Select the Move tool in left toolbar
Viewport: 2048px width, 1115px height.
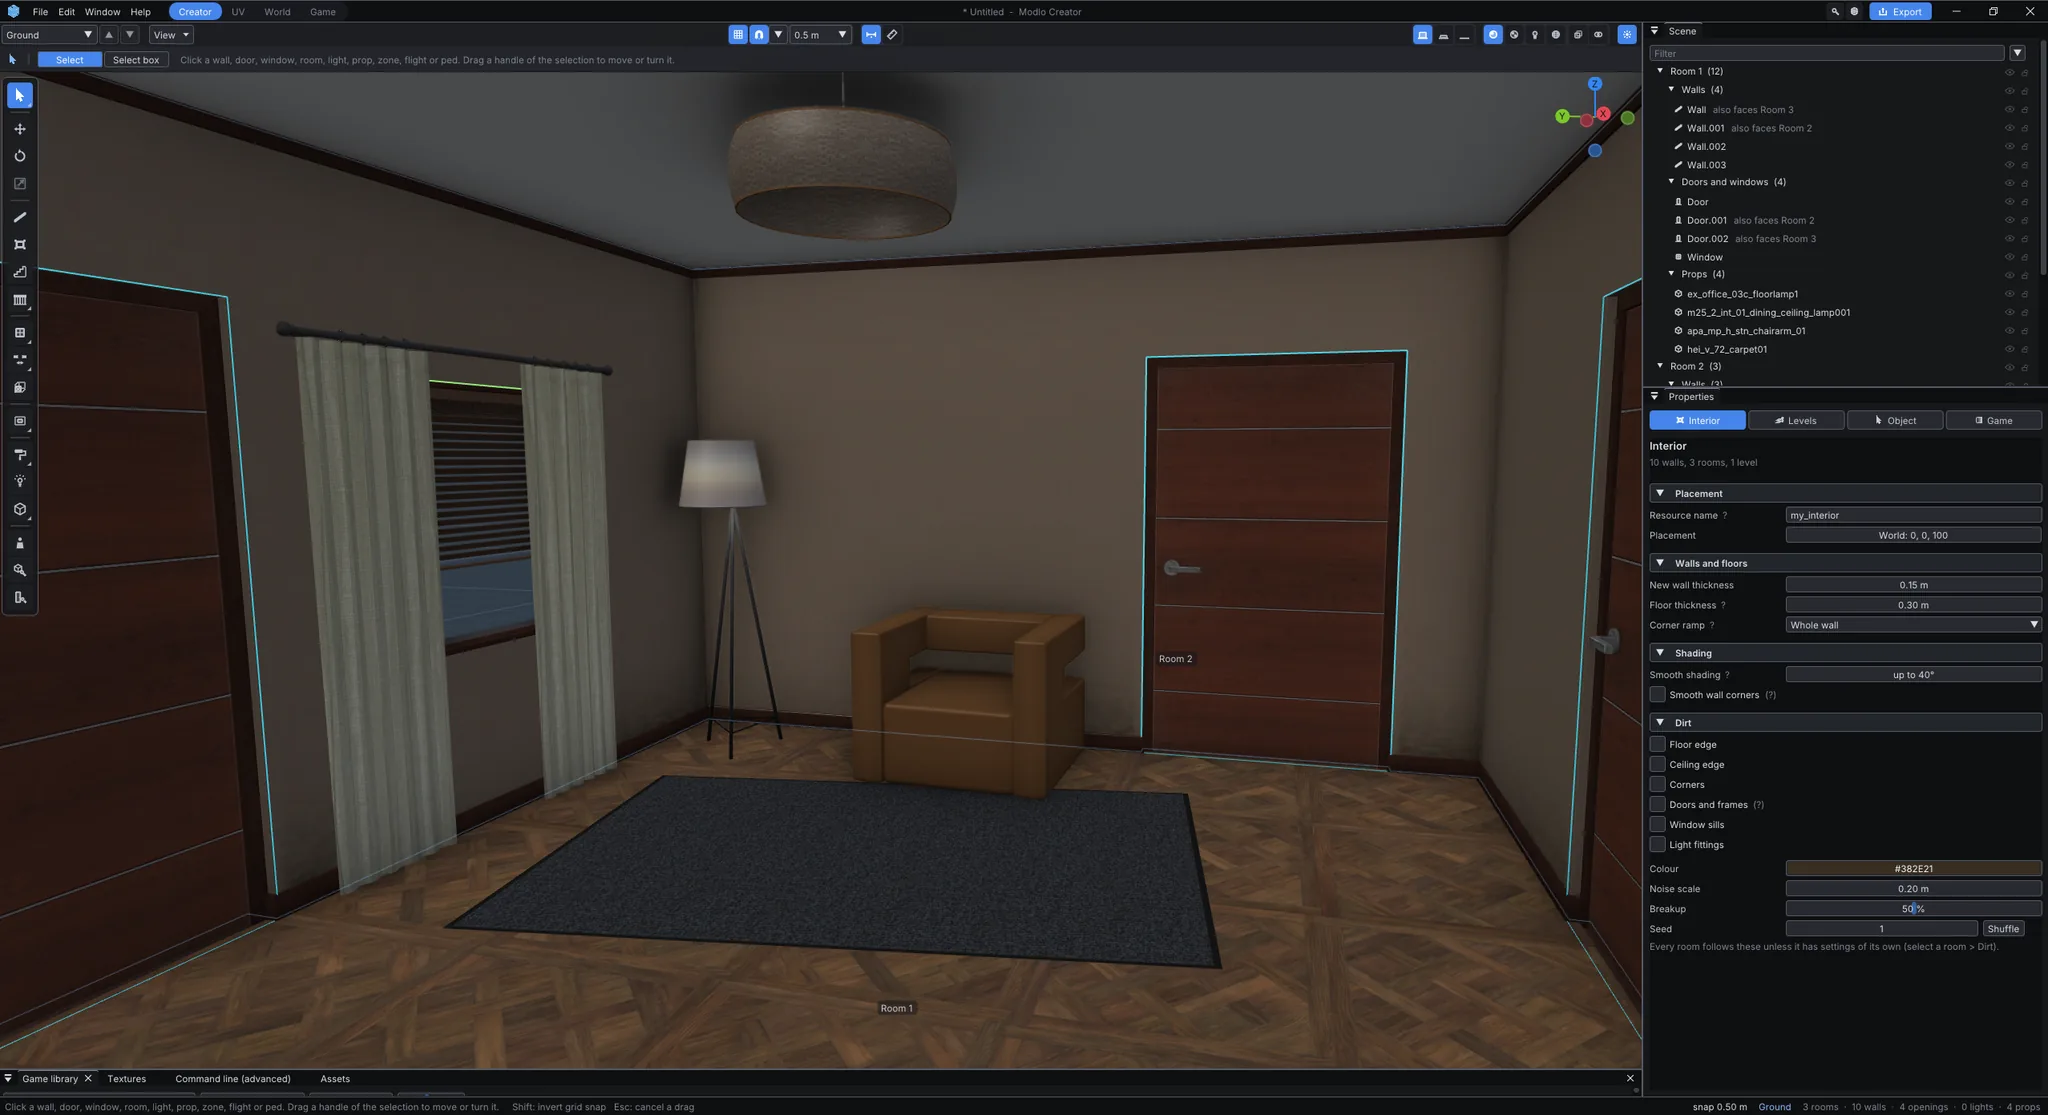pyautogui.click(x=20, y=129)
